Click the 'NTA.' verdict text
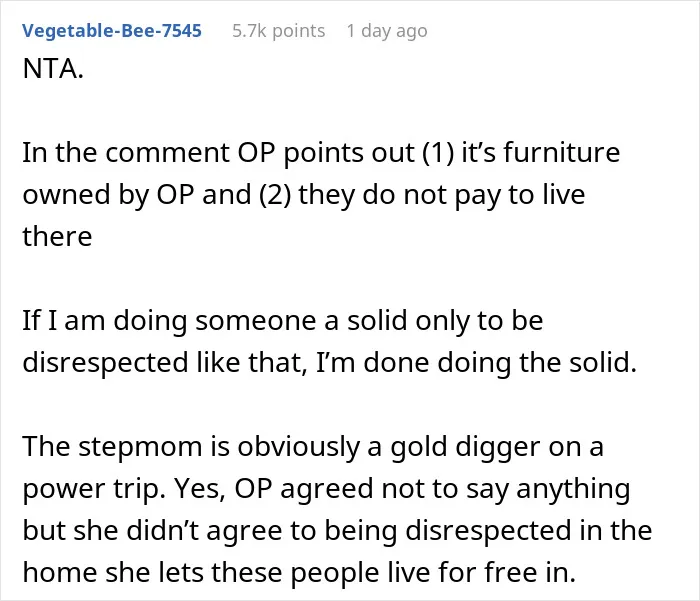 53,69
